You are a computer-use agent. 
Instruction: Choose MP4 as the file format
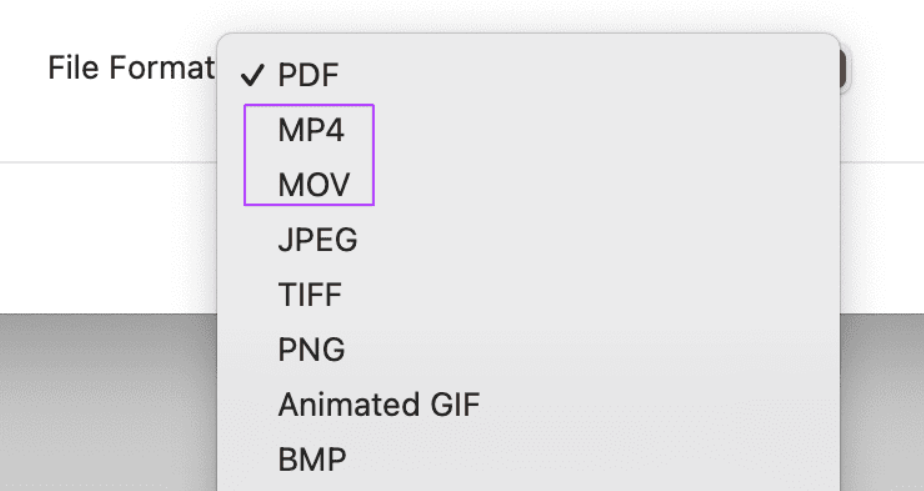coord(311,131)
